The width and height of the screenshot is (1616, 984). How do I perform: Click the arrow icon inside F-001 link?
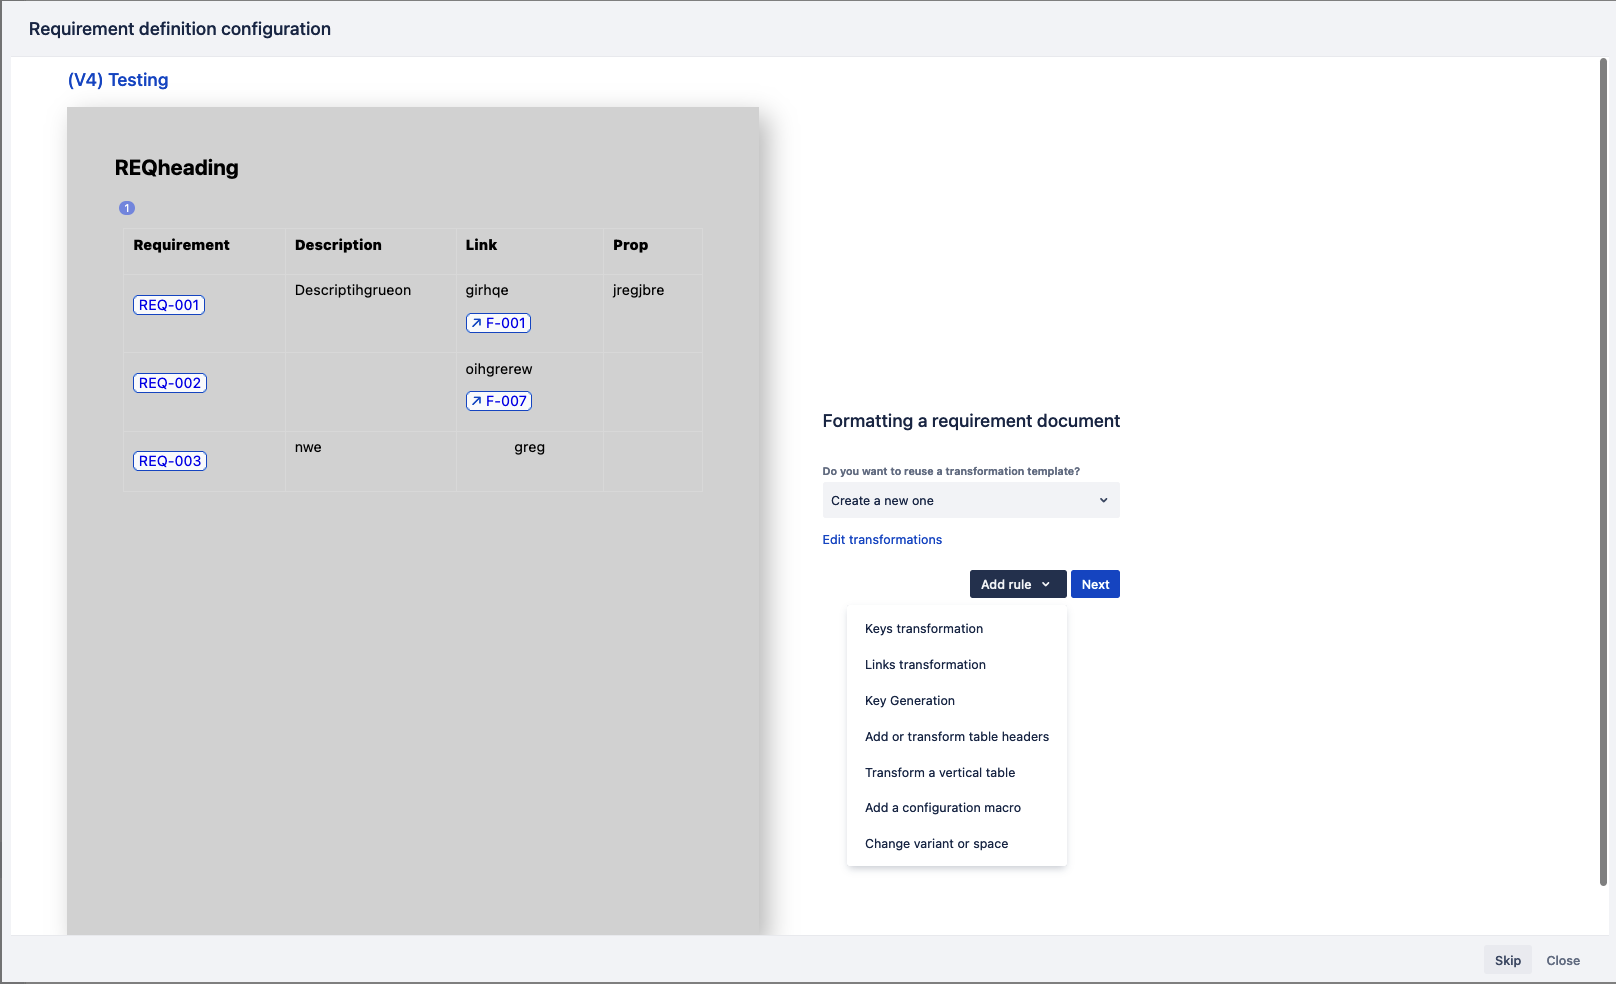[x=477, y=323]
